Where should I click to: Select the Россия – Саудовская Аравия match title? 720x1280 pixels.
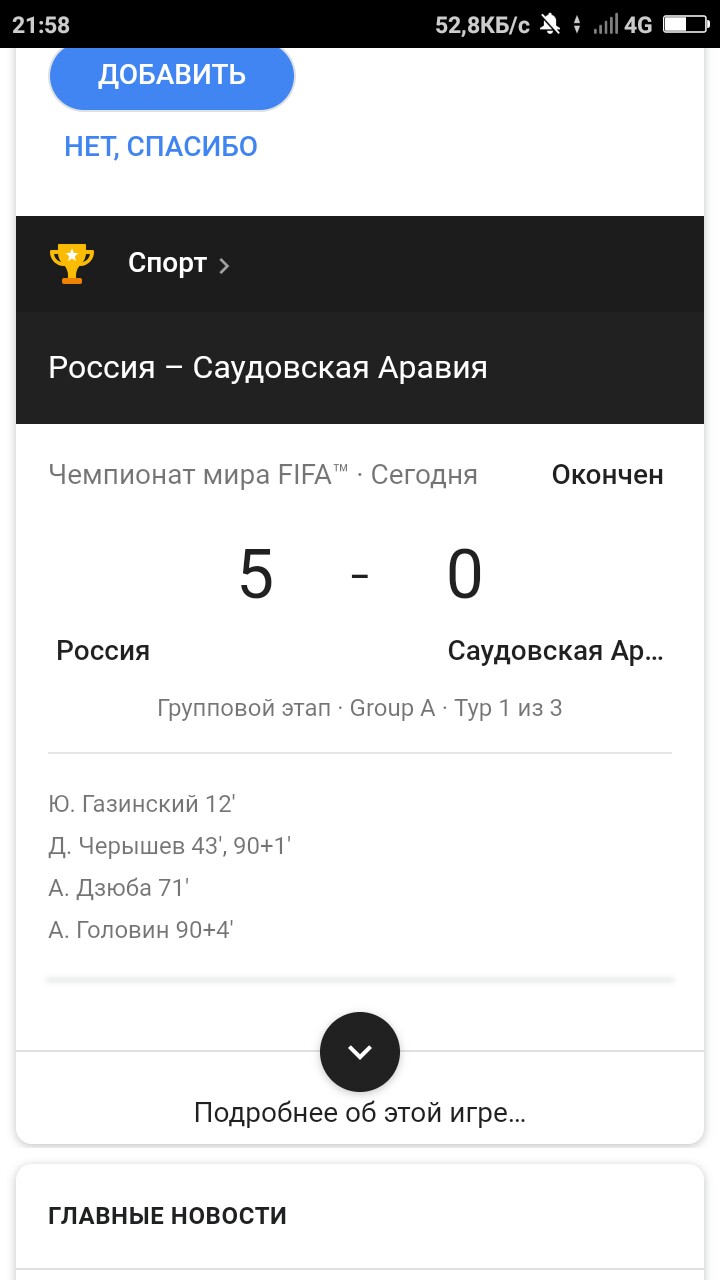coord(268,368)
